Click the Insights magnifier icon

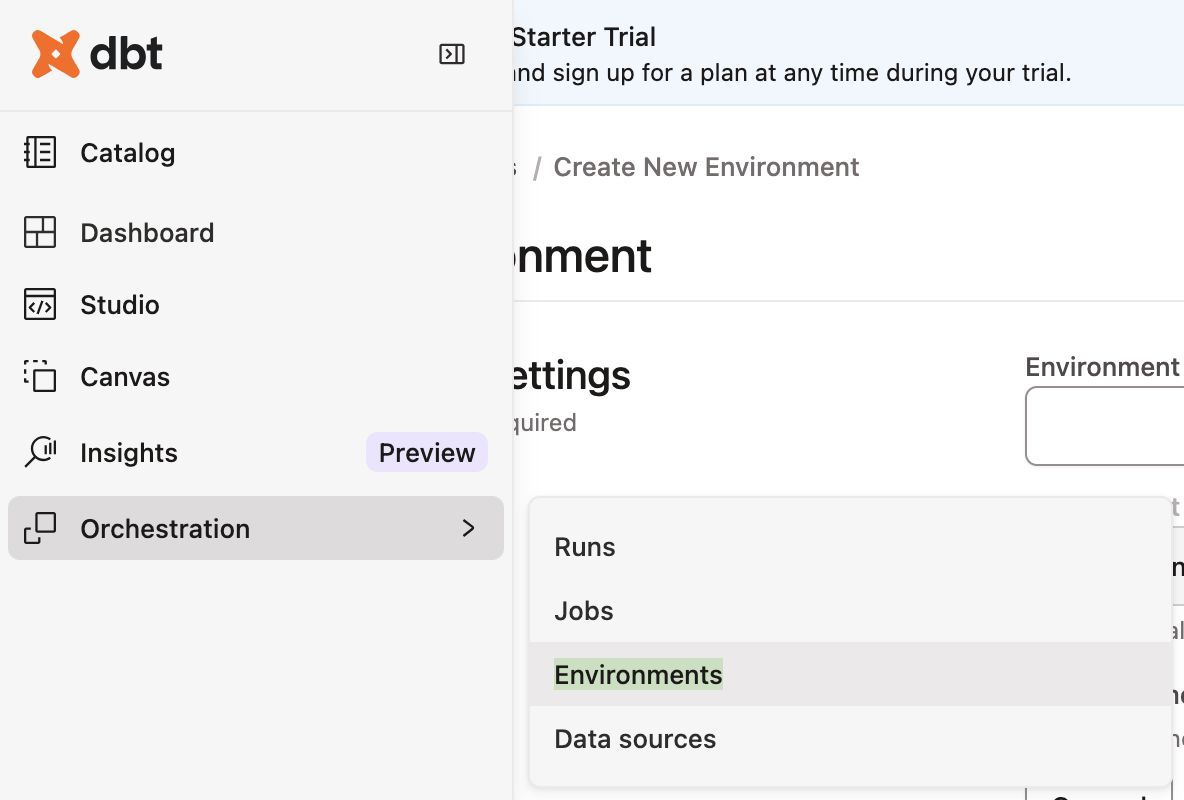40,452
